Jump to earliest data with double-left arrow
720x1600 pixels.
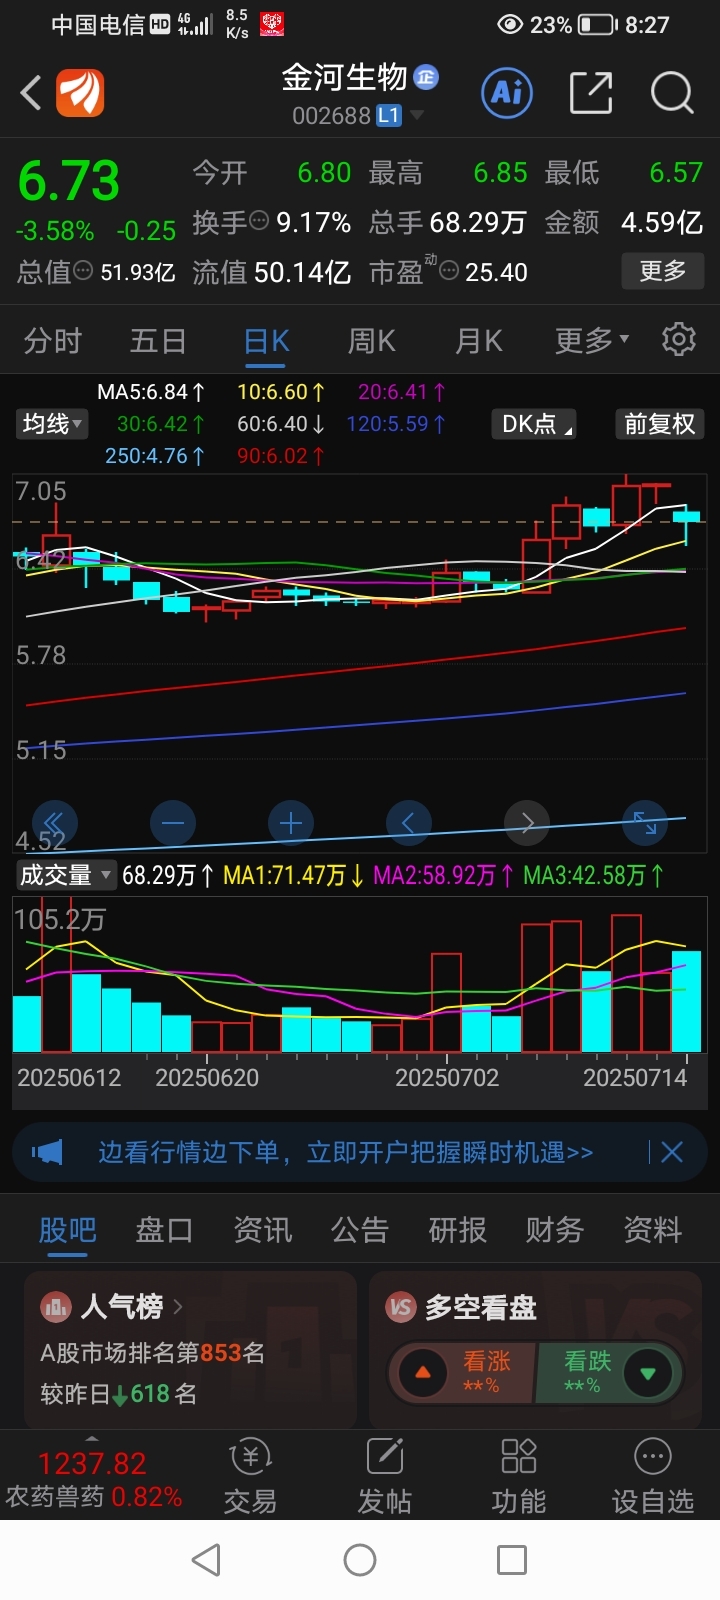[54, 823]
